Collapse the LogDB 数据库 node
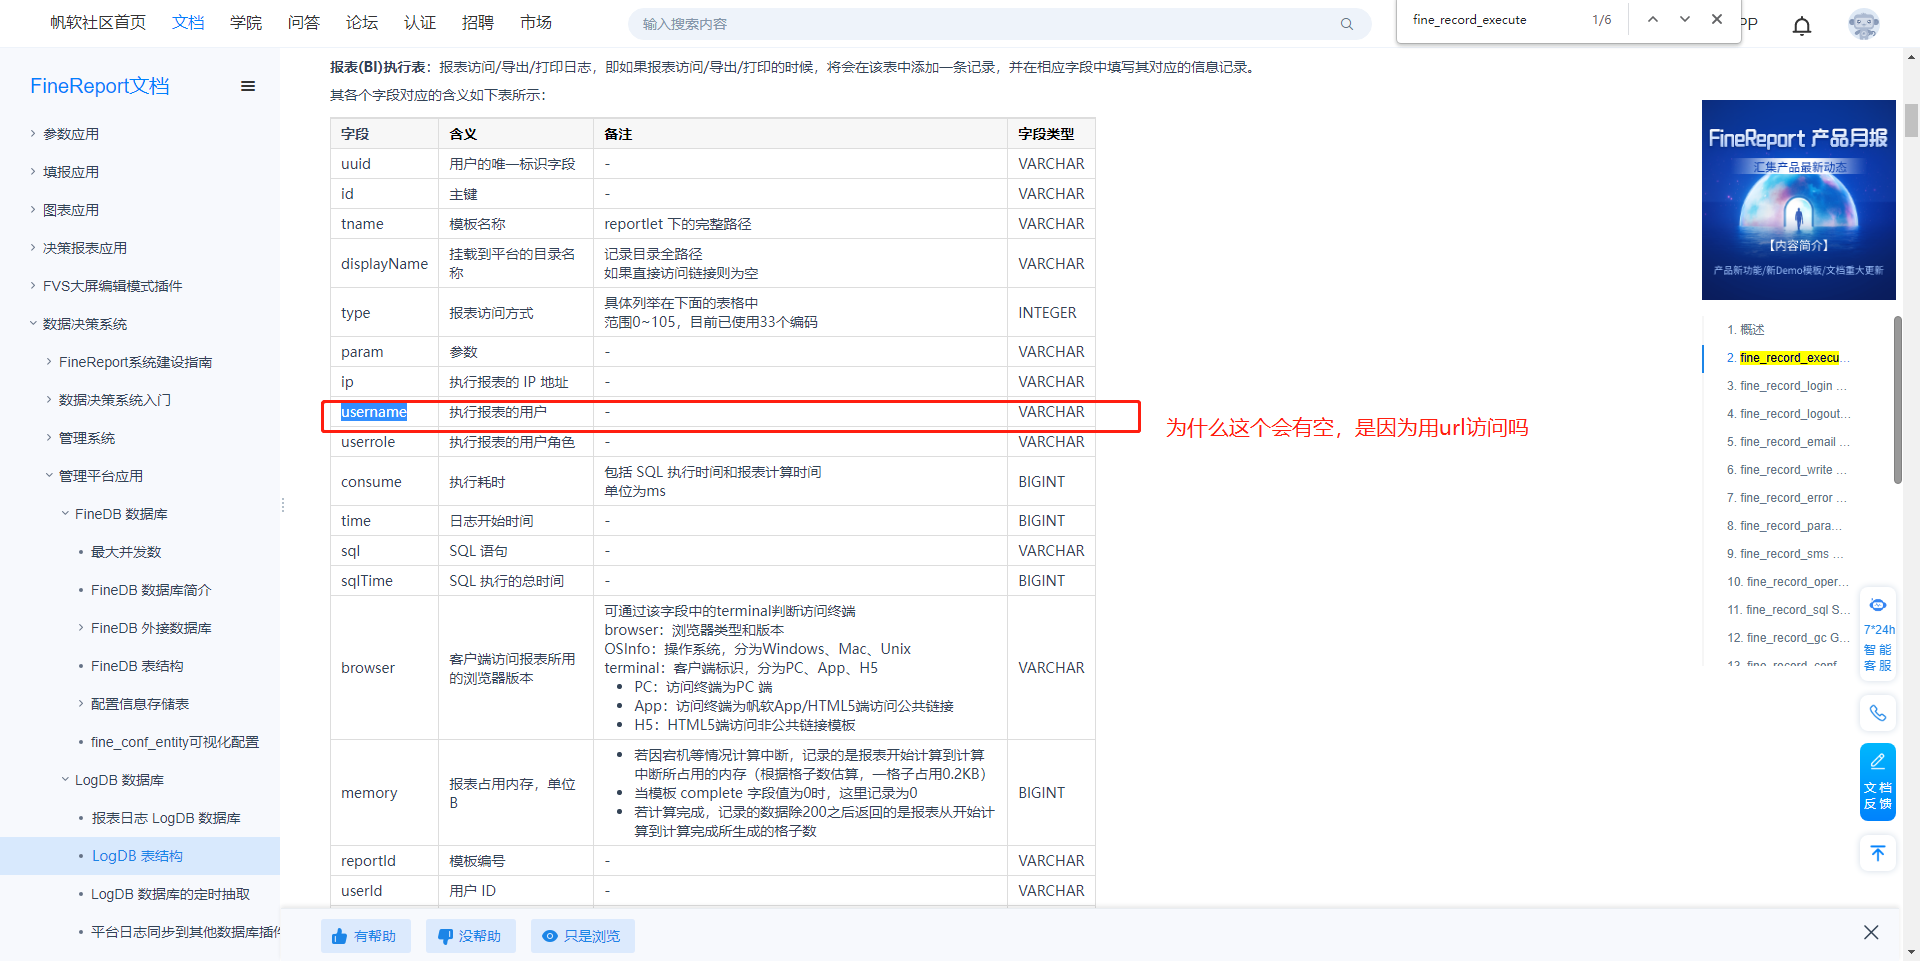 coord(65,780)
